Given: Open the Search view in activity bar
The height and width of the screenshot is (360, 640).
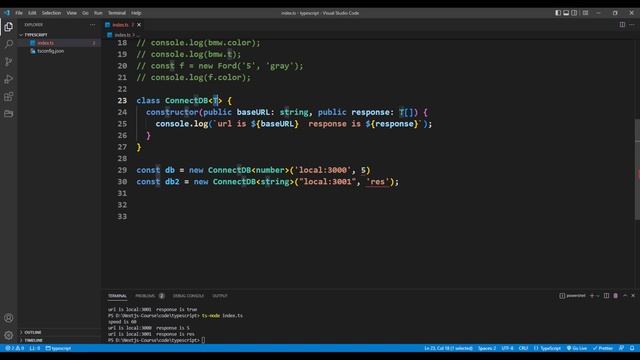Looking at the screenshot, I should pos(9,44).
